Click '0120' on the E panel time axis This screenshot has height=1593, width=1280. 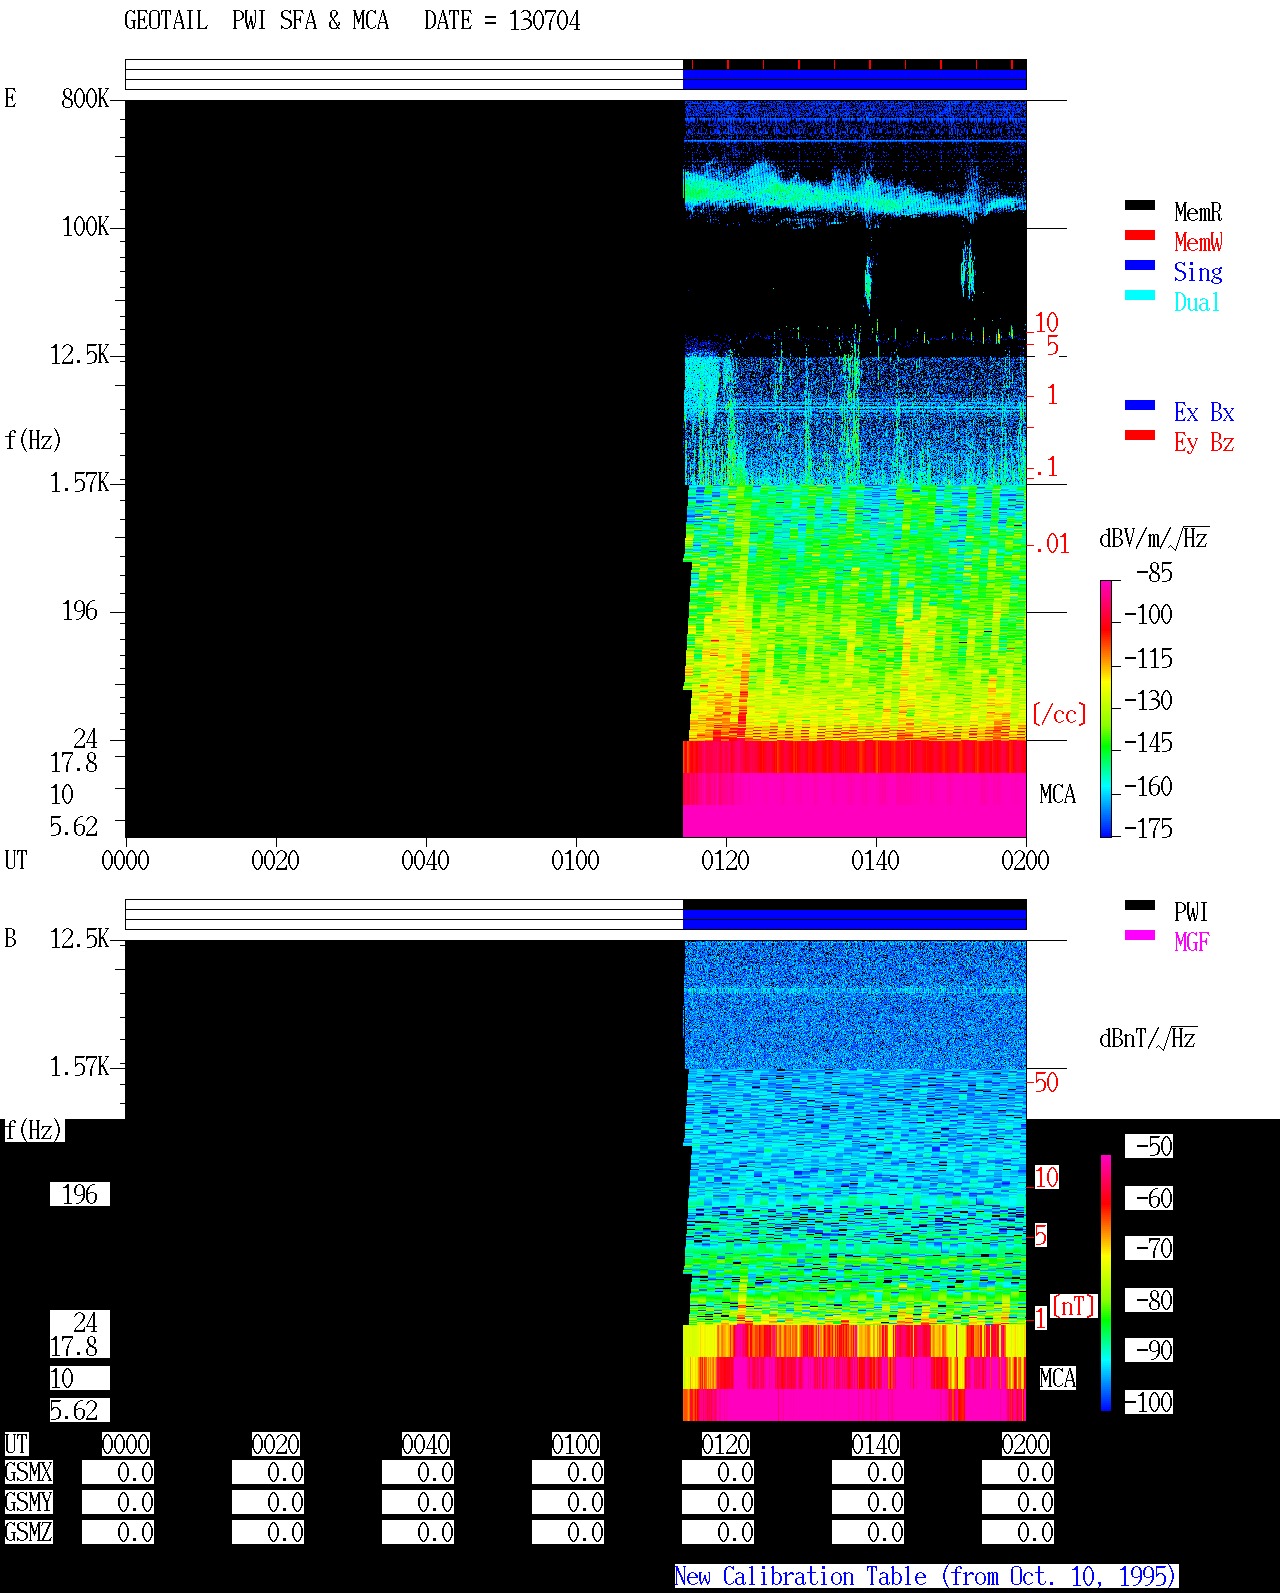point(725,860)
